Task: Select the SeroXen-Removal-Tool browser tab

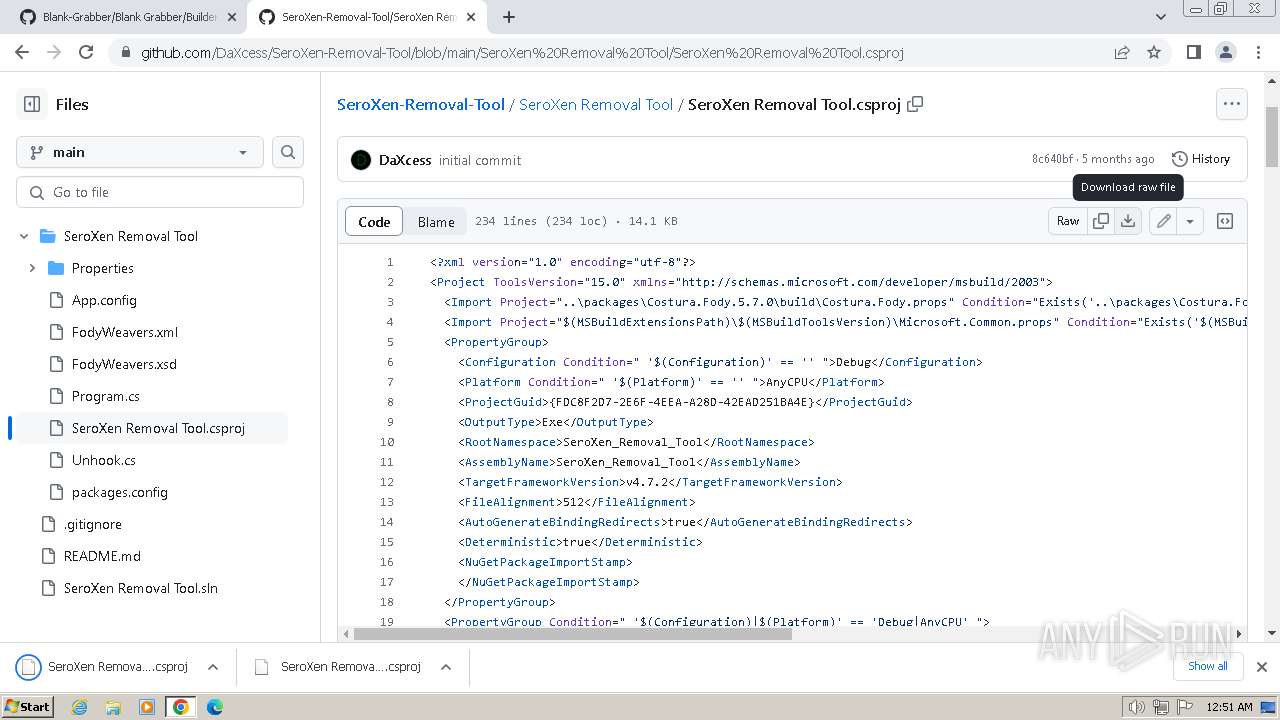Action: pyautogui.click(x=368, y=17)
